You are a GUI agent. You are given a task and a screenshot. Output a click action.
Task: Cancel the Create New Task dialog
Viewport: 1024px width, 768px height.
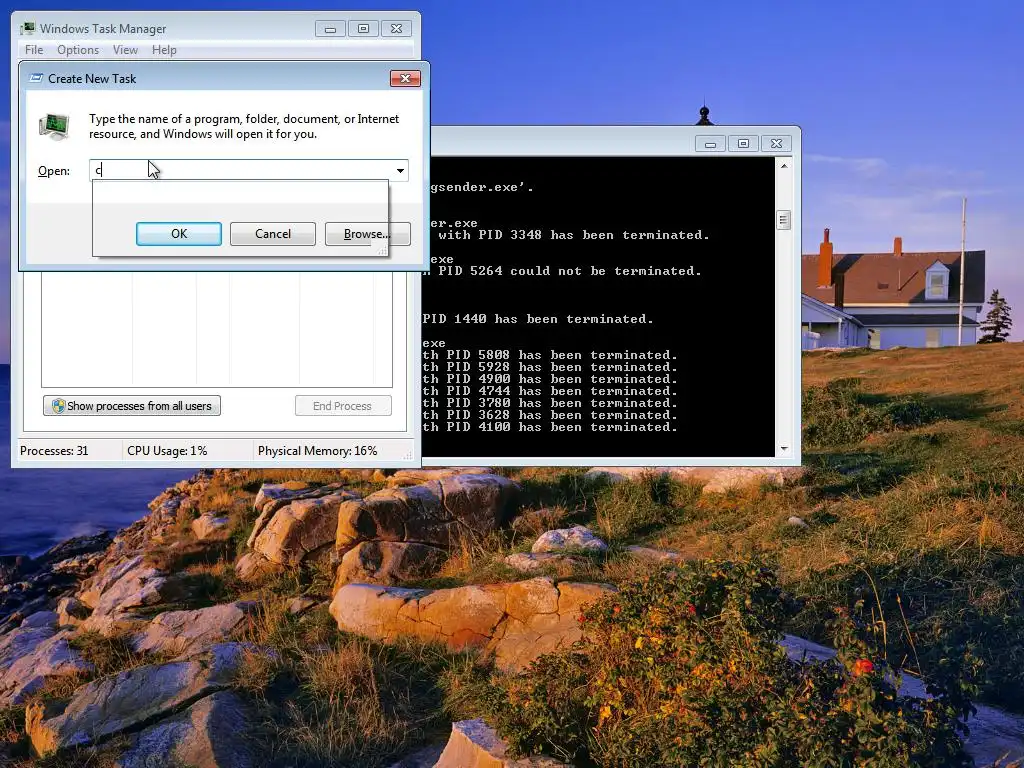pos(273,234)
